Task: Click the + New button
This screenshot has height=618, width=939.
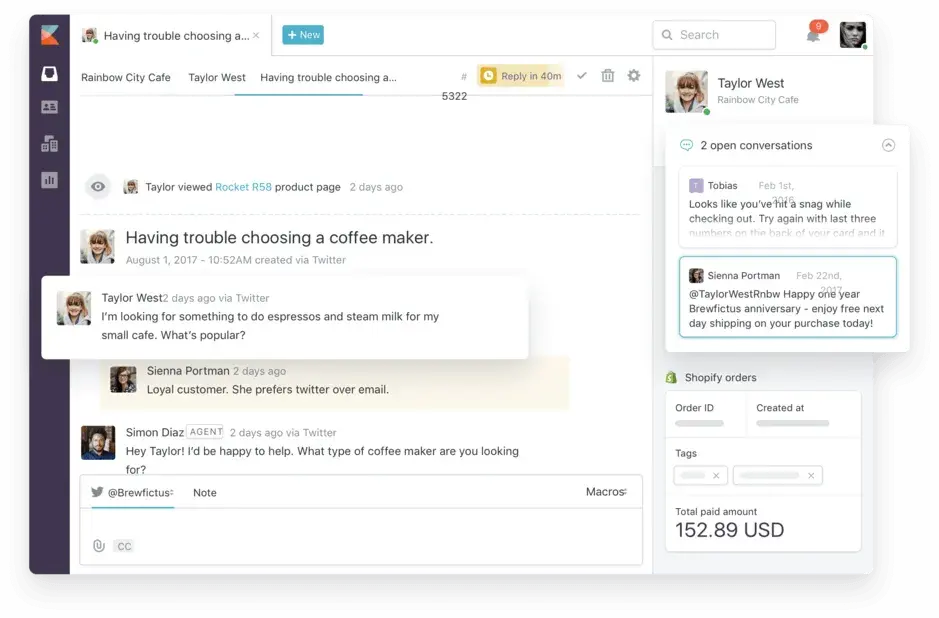Action: 303,35
